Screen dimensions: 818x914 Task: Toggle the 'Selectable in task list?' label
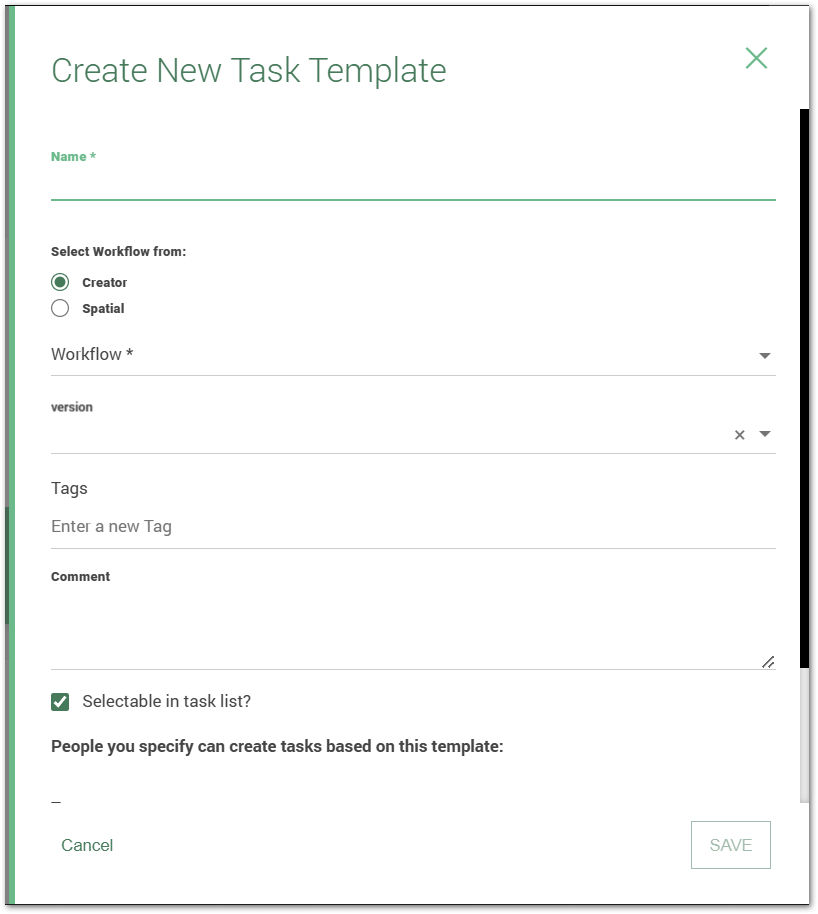pyautogui.click(x=164, y=701)
